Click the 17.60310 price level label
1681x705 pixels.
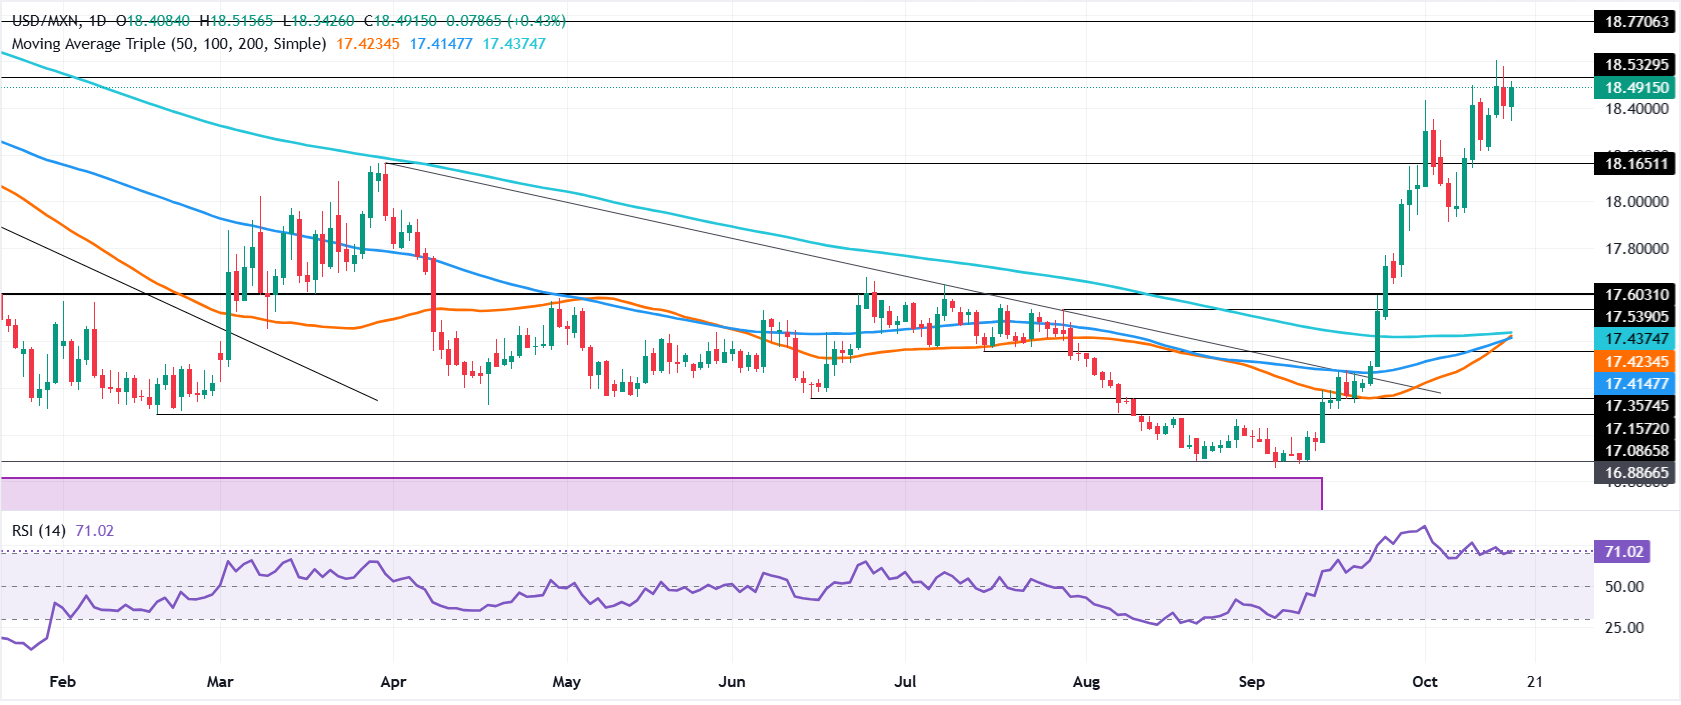pos(1636,295)
